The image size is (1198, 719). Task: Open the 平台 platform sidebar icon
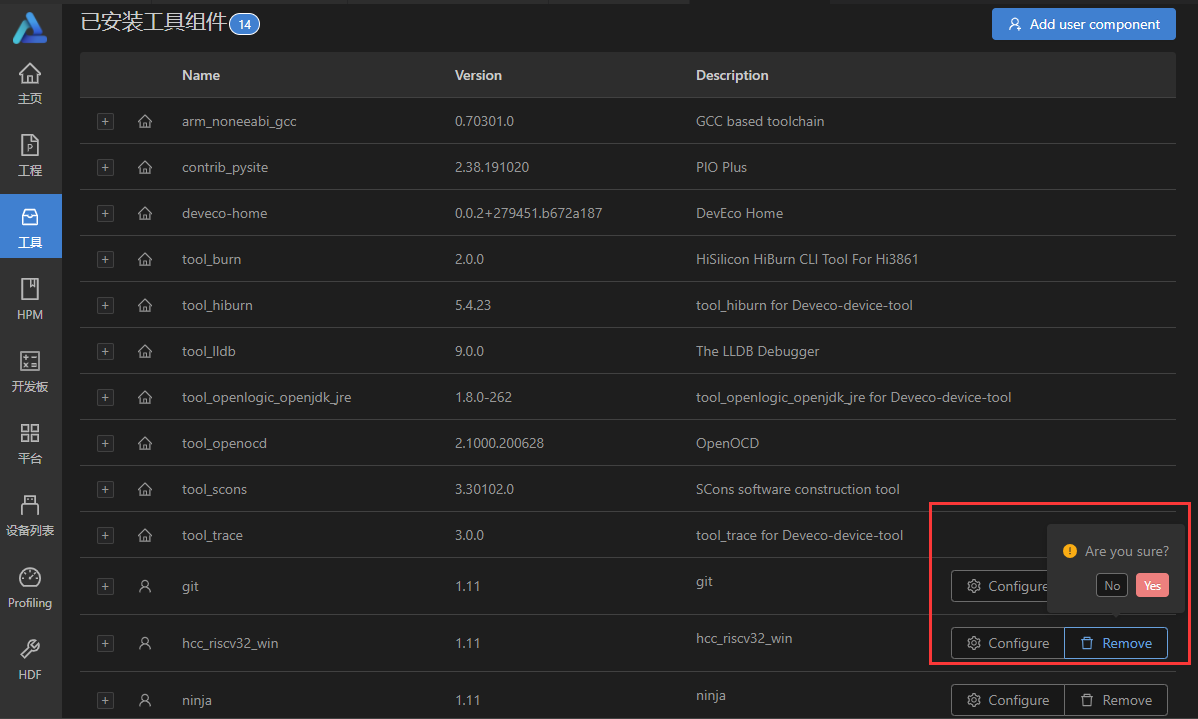(x=30, y=442)
